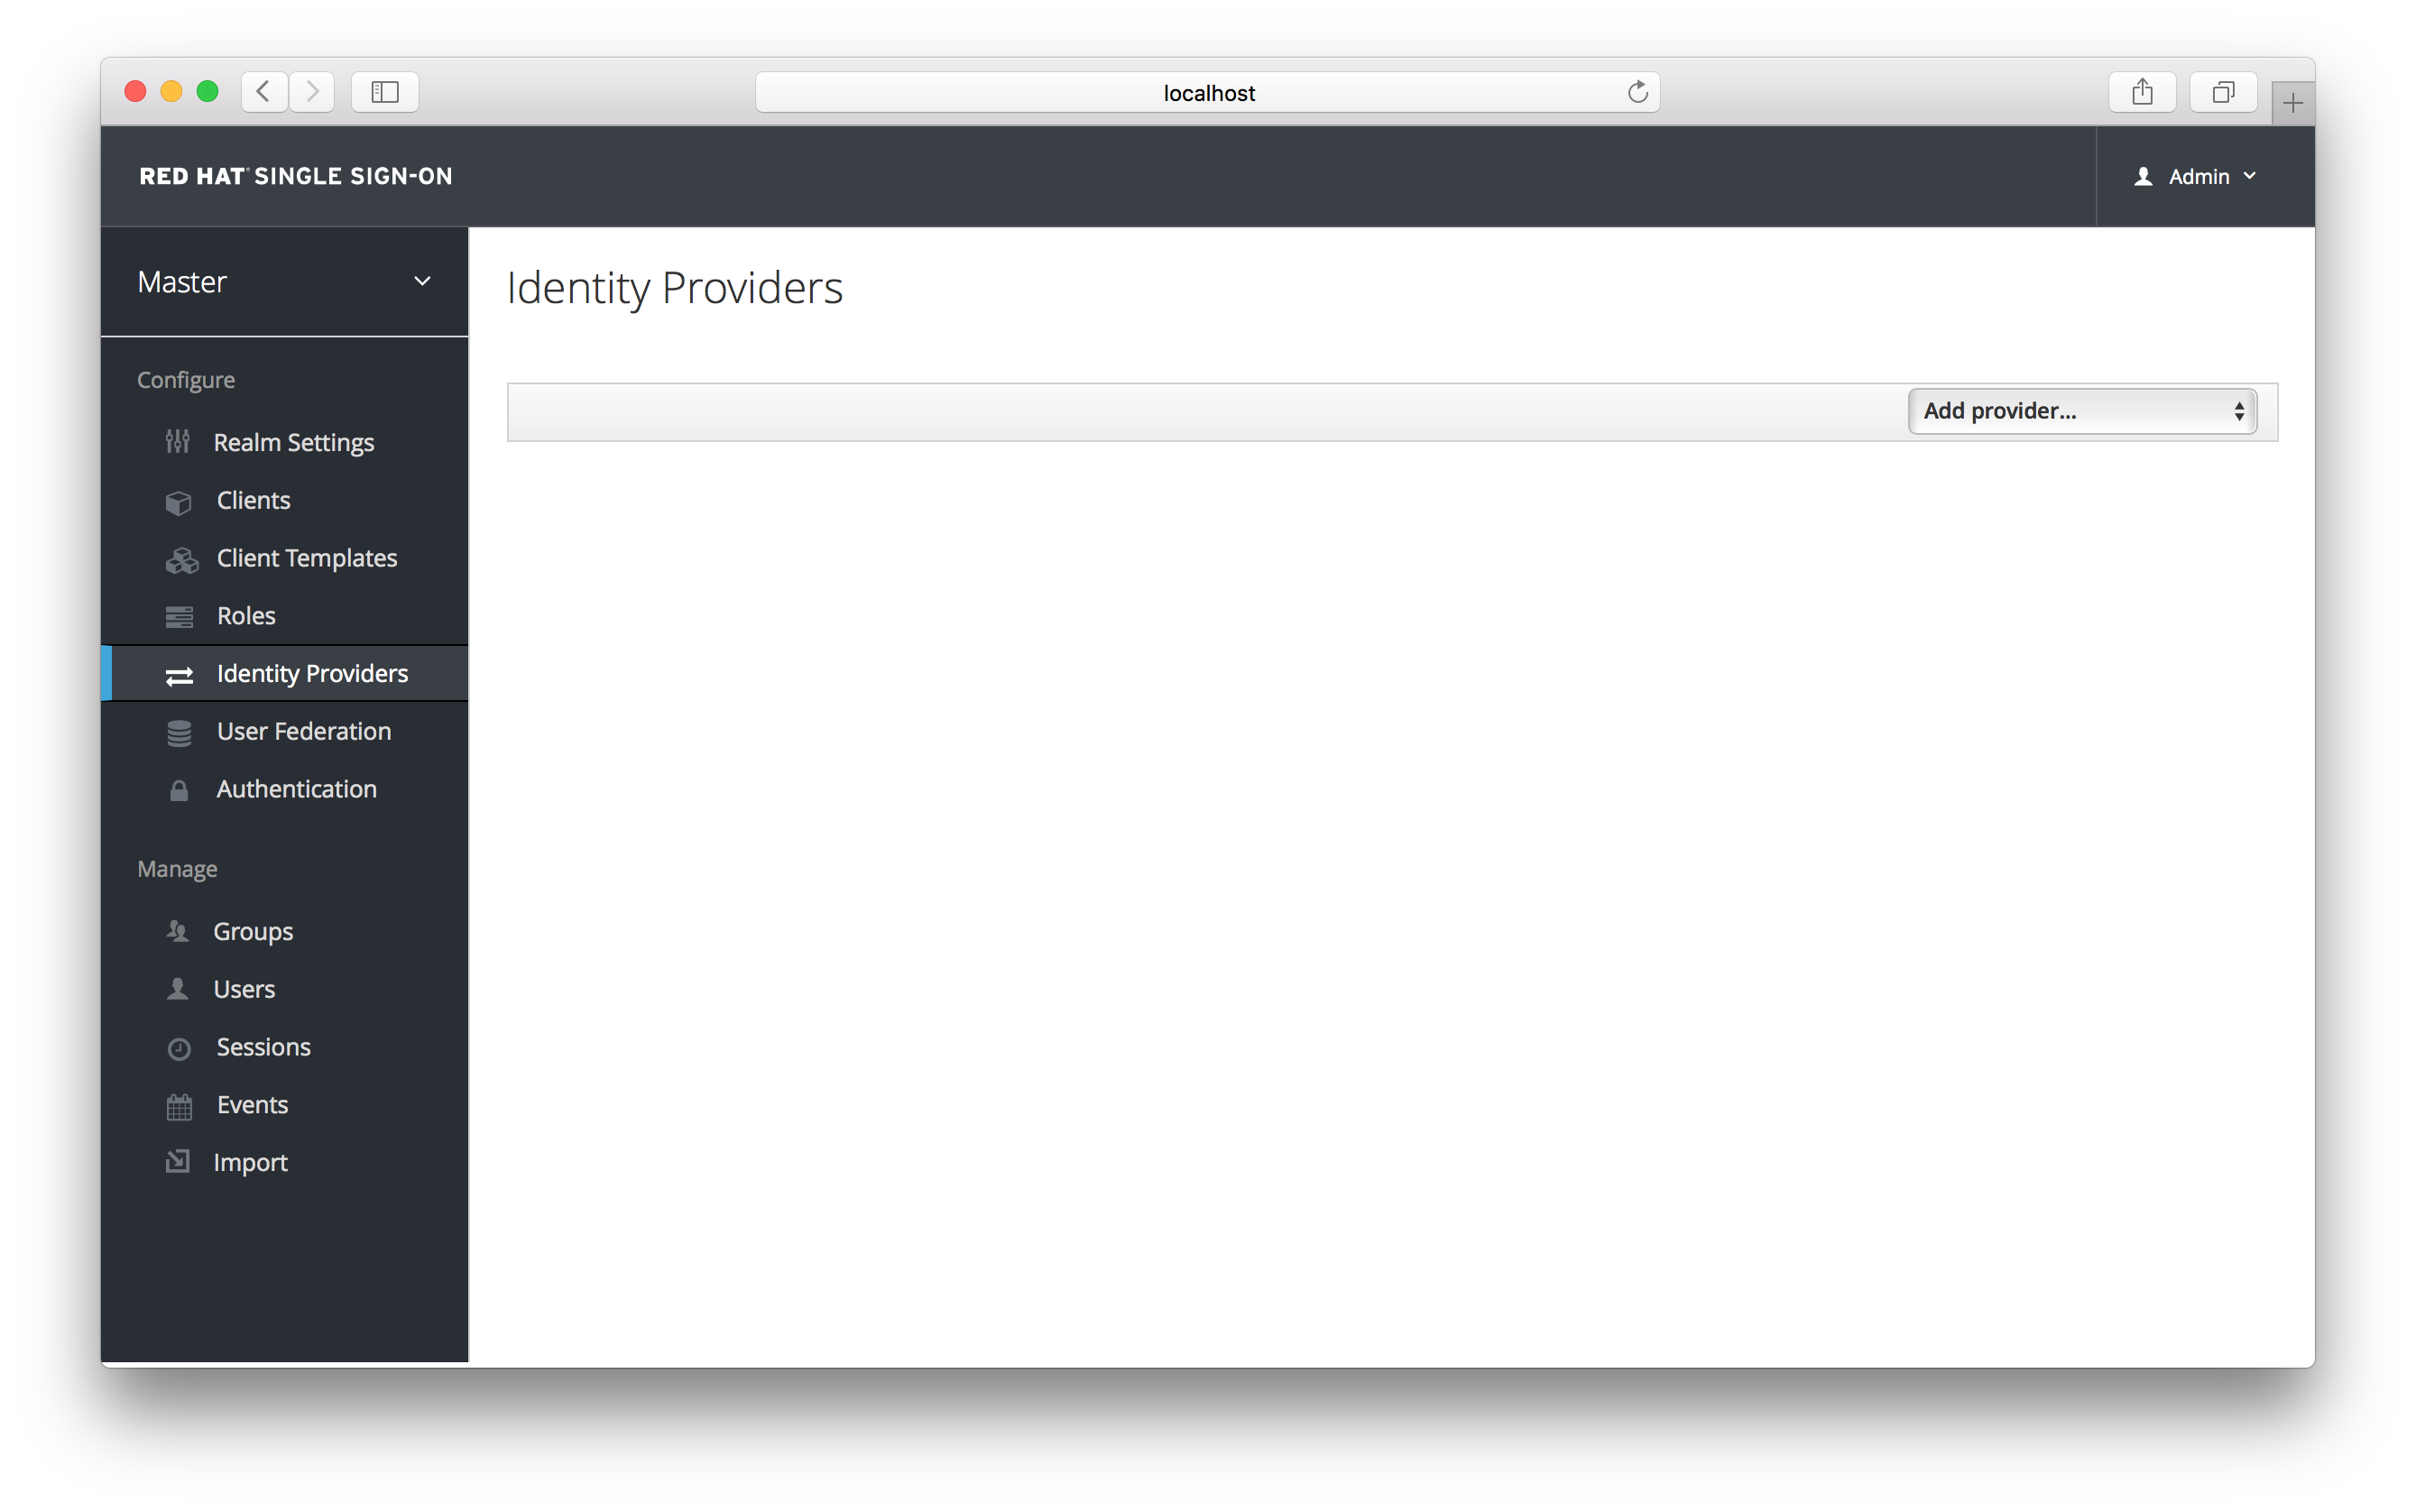This screenshot has height=1512, width=2416.
Task: Navigate to the Groups section
Action: click(x=253, y=930)
